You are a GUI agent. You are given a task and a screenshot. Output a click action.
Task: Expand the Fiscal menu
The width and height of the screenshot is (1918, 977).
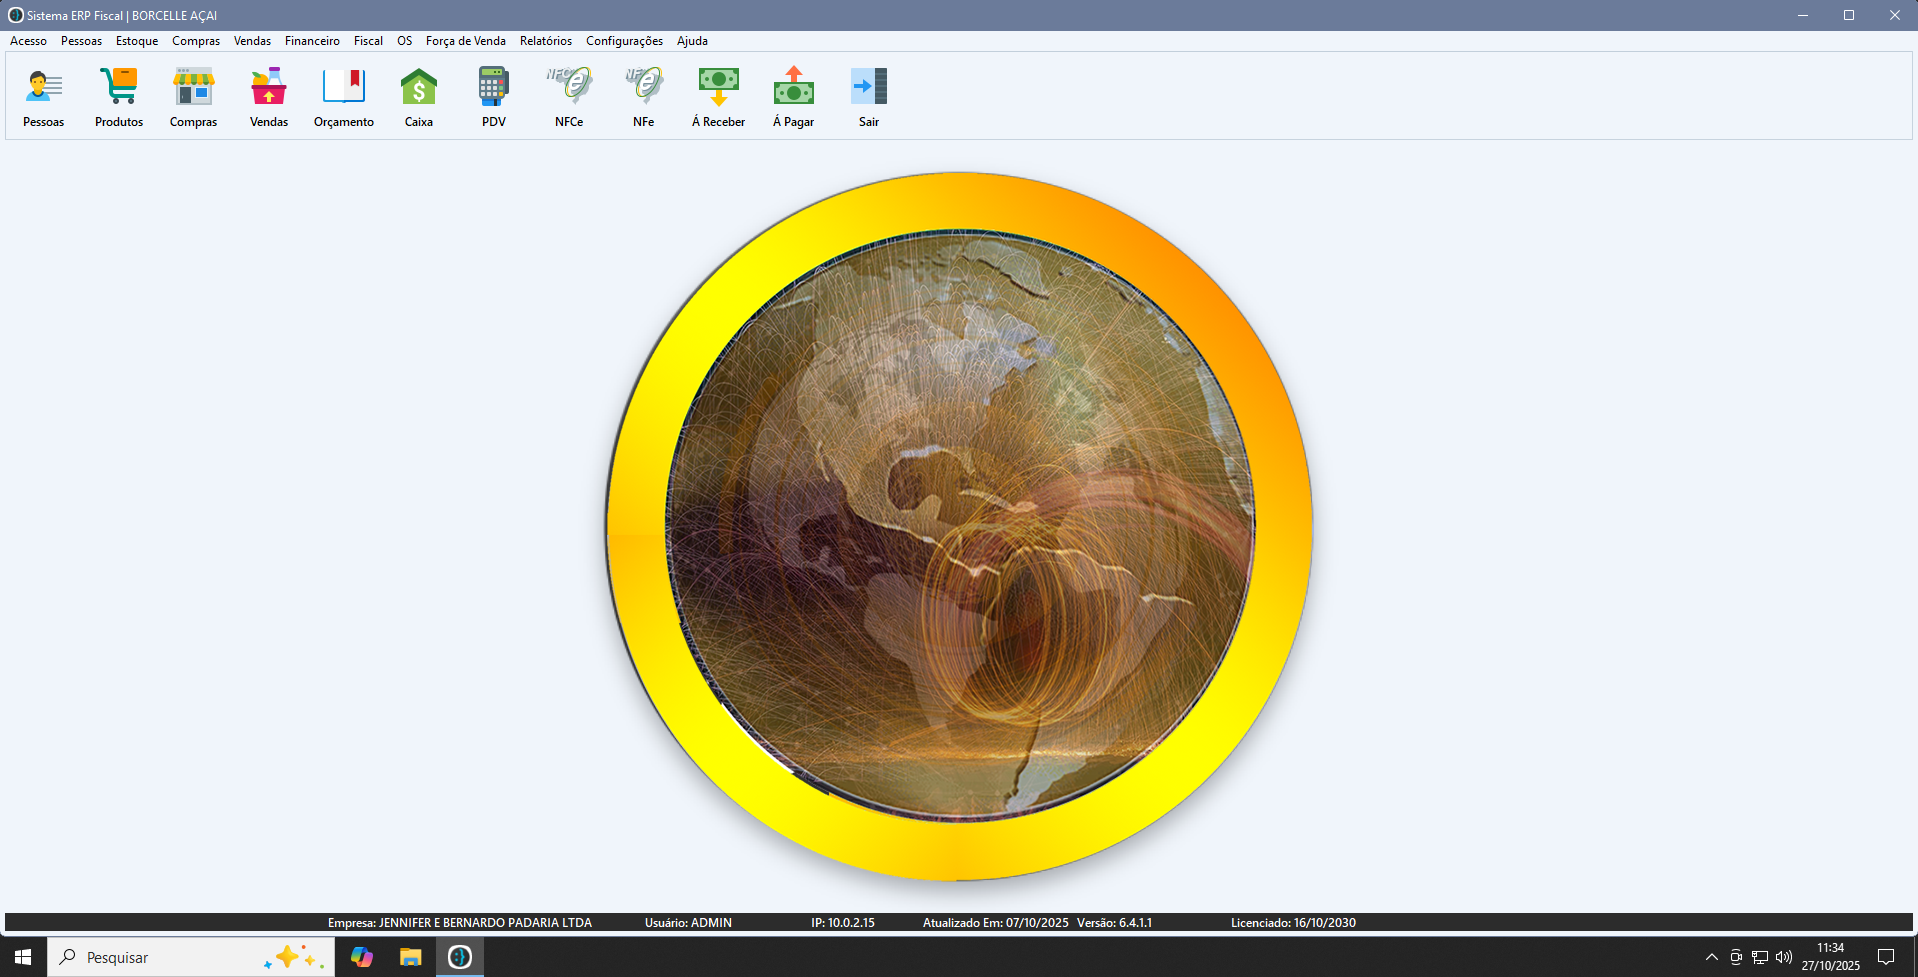pyautogui.click(x=368, y=41)
